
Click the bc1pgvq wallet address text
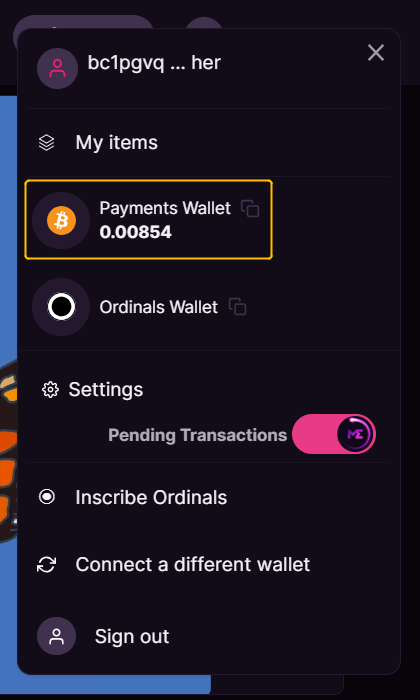pyautogui.click(x=154, y=63)
